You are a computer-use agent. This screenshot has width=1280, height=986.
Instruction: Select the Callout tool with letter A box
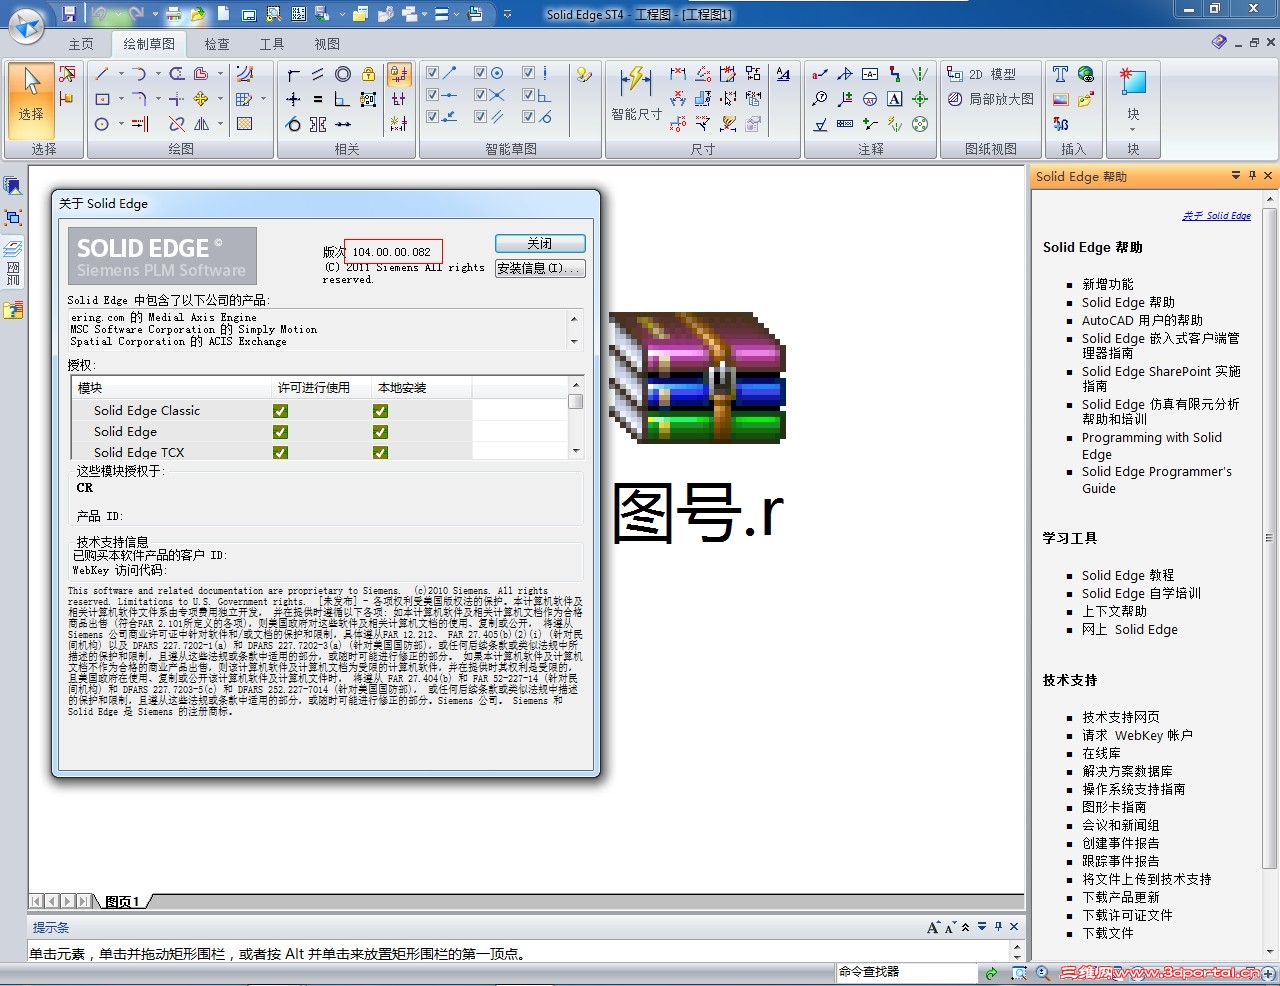point(895,99)
